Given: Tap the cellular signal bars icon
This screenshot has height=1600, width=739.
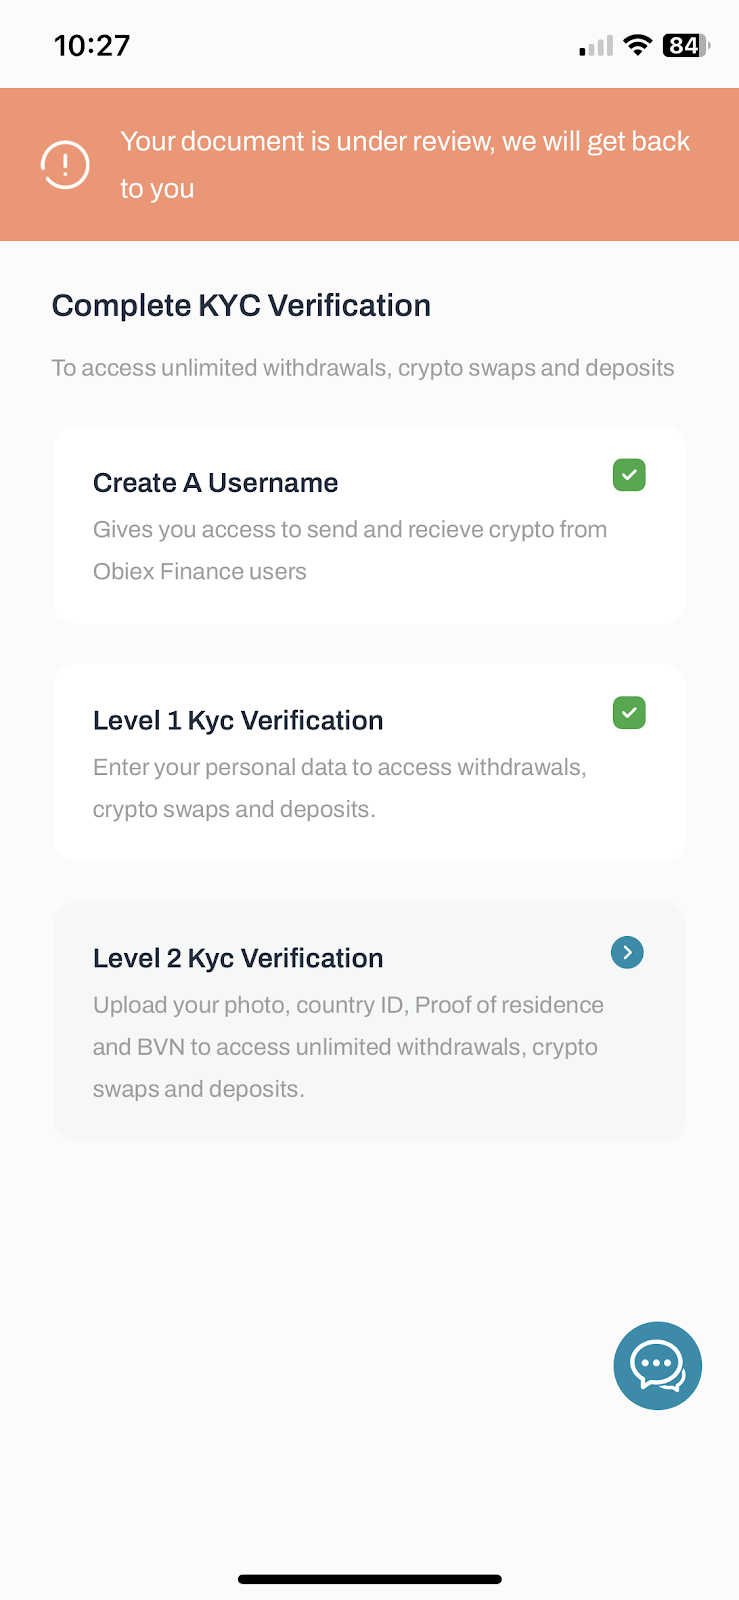Looking at the screenshot, I should (596, 46).
